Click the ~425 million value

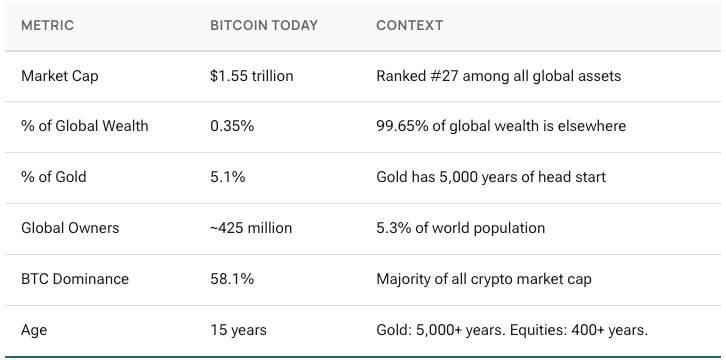click(251, 228)
